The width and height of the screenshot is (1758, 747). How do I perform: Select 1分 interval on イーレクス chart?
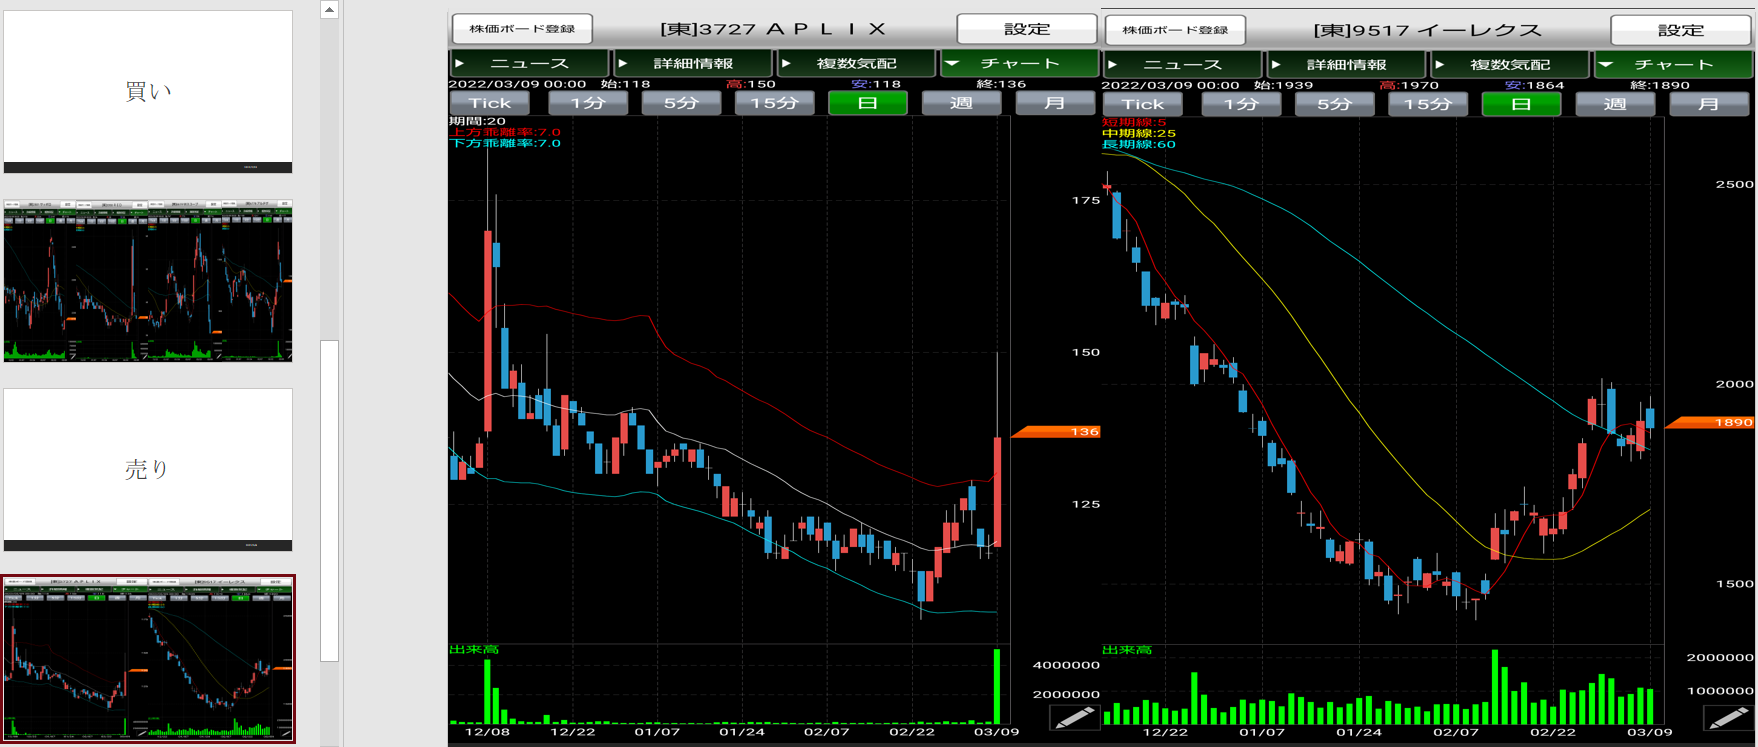[x=1241, y=104]
